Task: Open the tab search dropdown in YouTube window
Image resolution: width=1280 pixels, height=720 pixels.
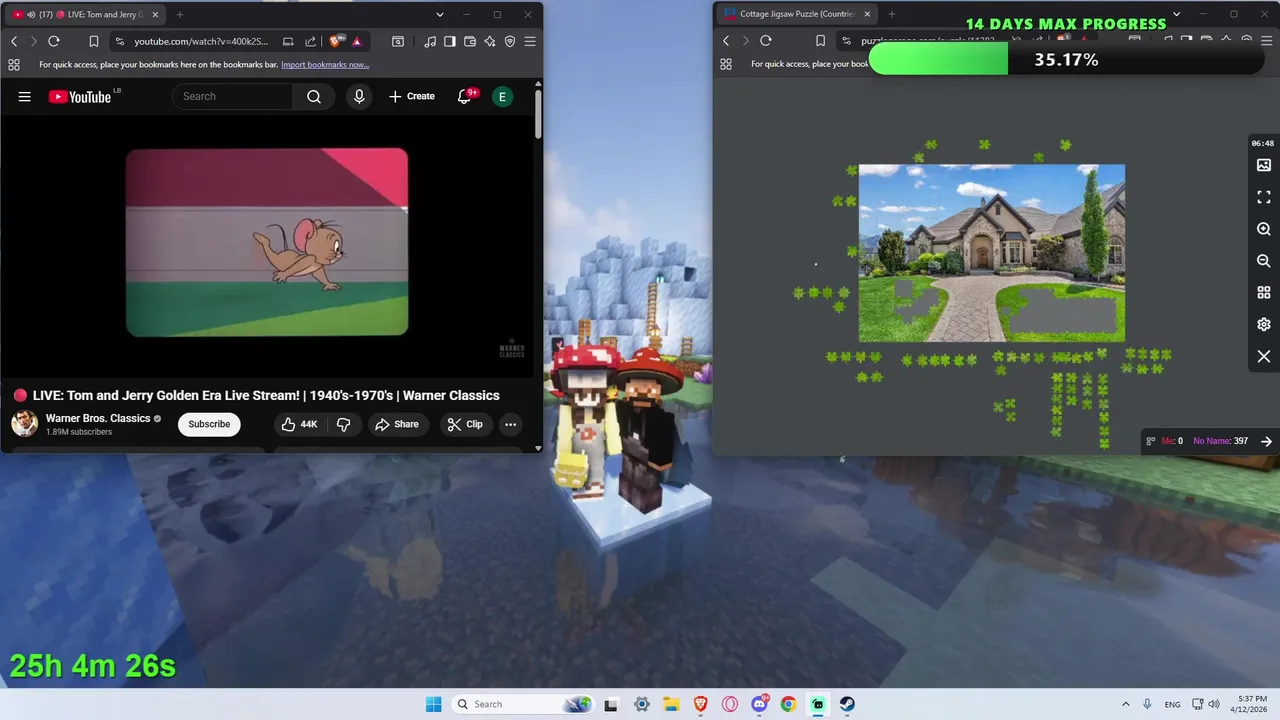Action: tap(440, 14)
